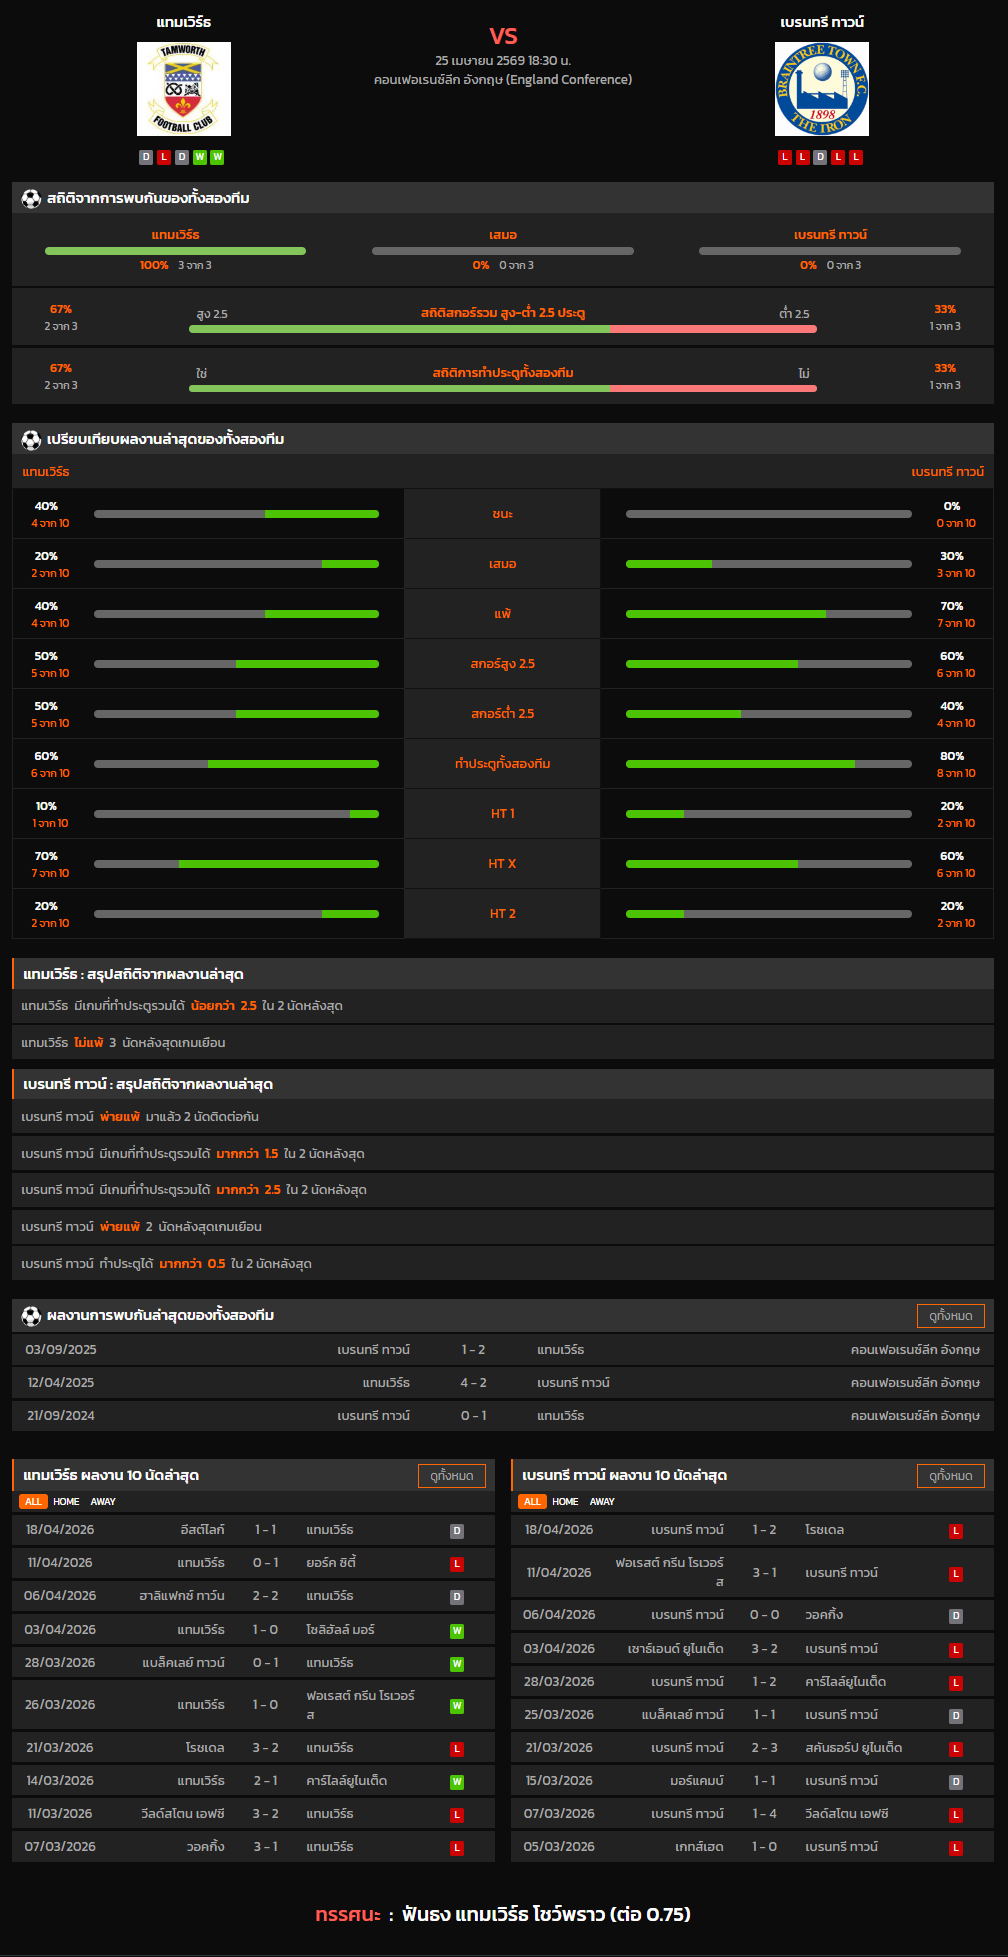
Task: Click the Tamworth head-to-head win percentage bar
Action: [x=175, y=251]
